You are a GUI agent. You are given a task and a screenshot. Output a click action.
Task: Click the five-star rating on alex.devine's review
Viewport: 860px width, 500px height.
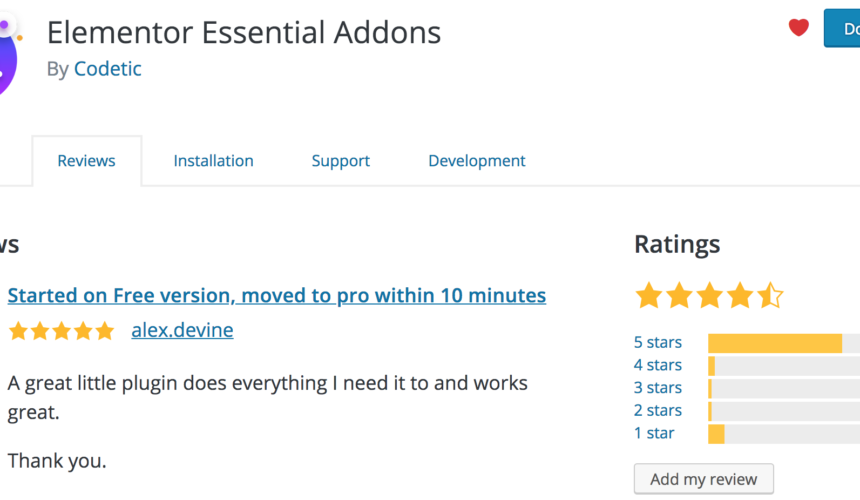pyautogui.click(x=61, y=331)
